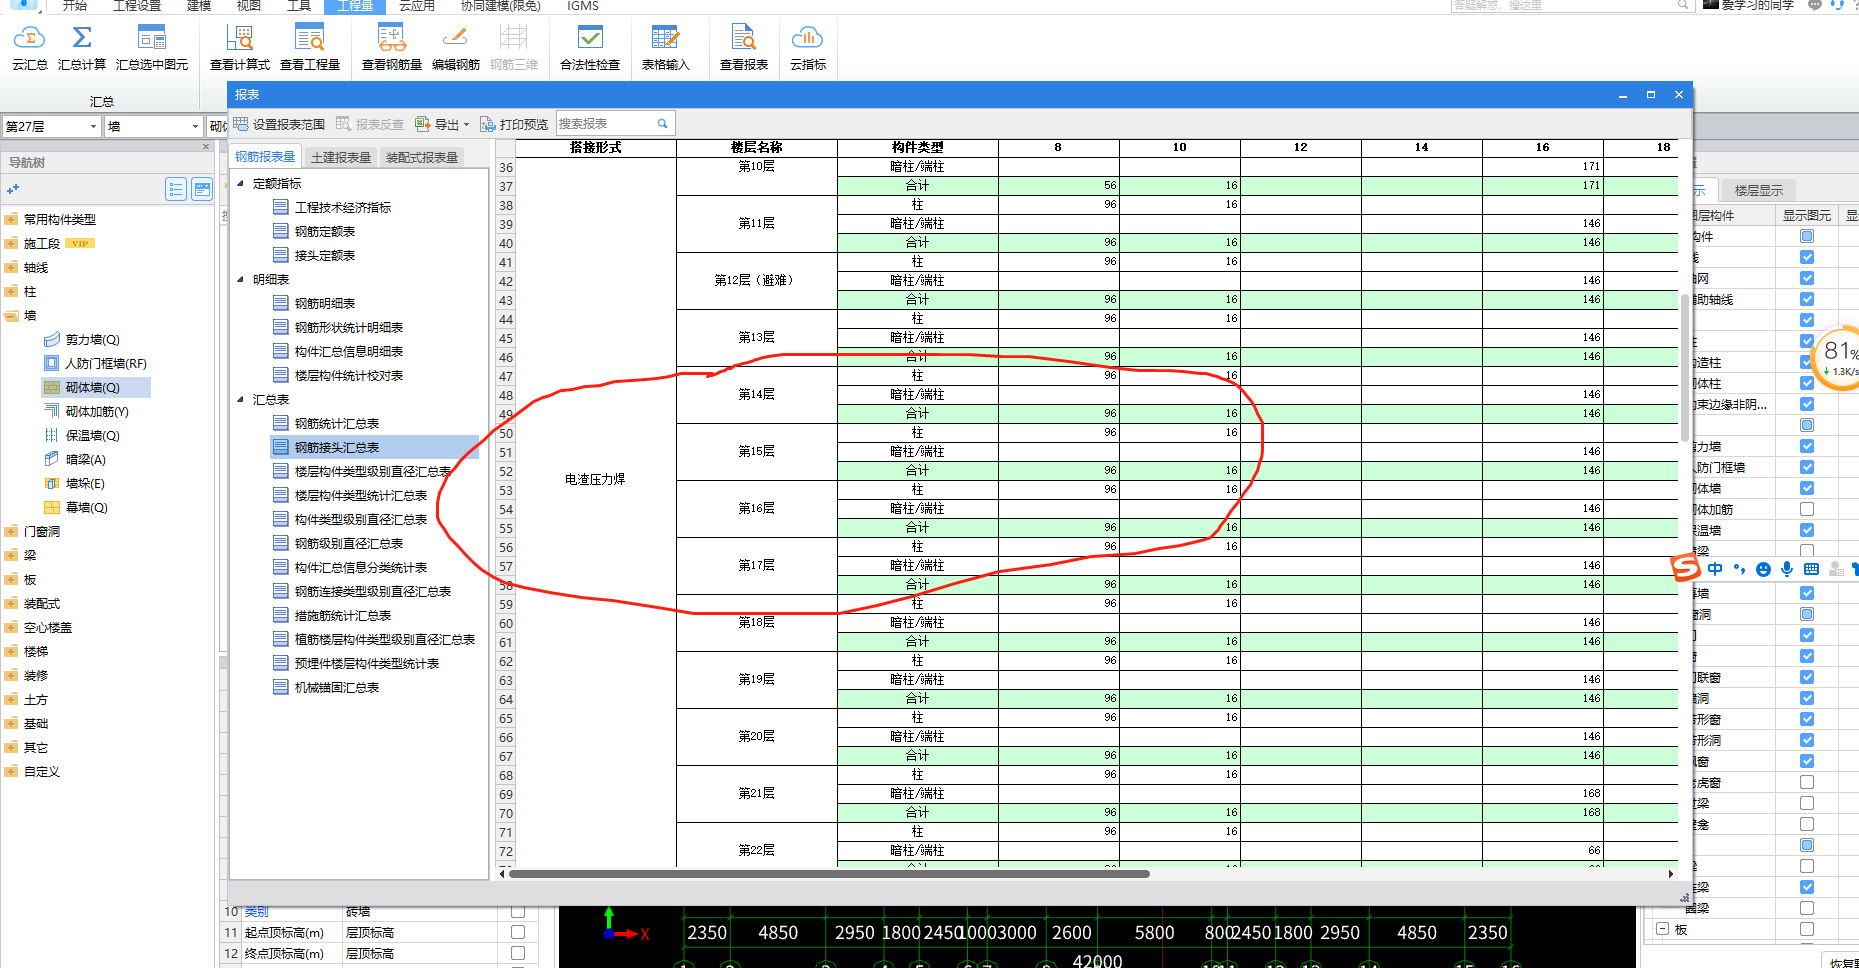Click the report vertical scrollbar

coord(1685,367)
